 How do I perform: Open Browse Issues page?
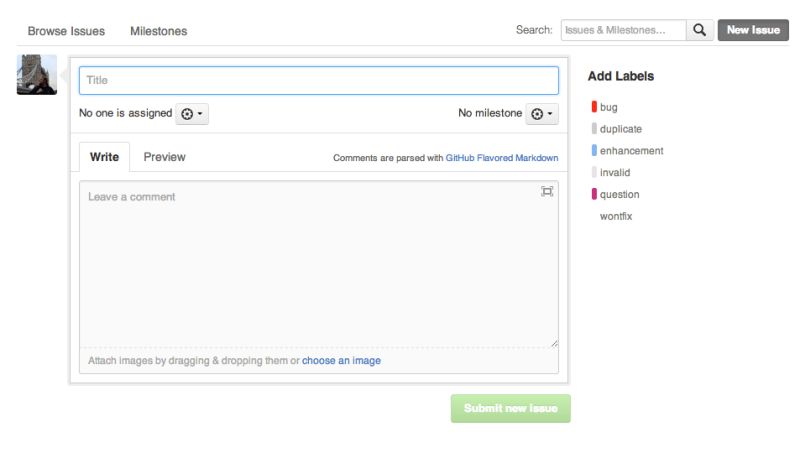[66, 31]
